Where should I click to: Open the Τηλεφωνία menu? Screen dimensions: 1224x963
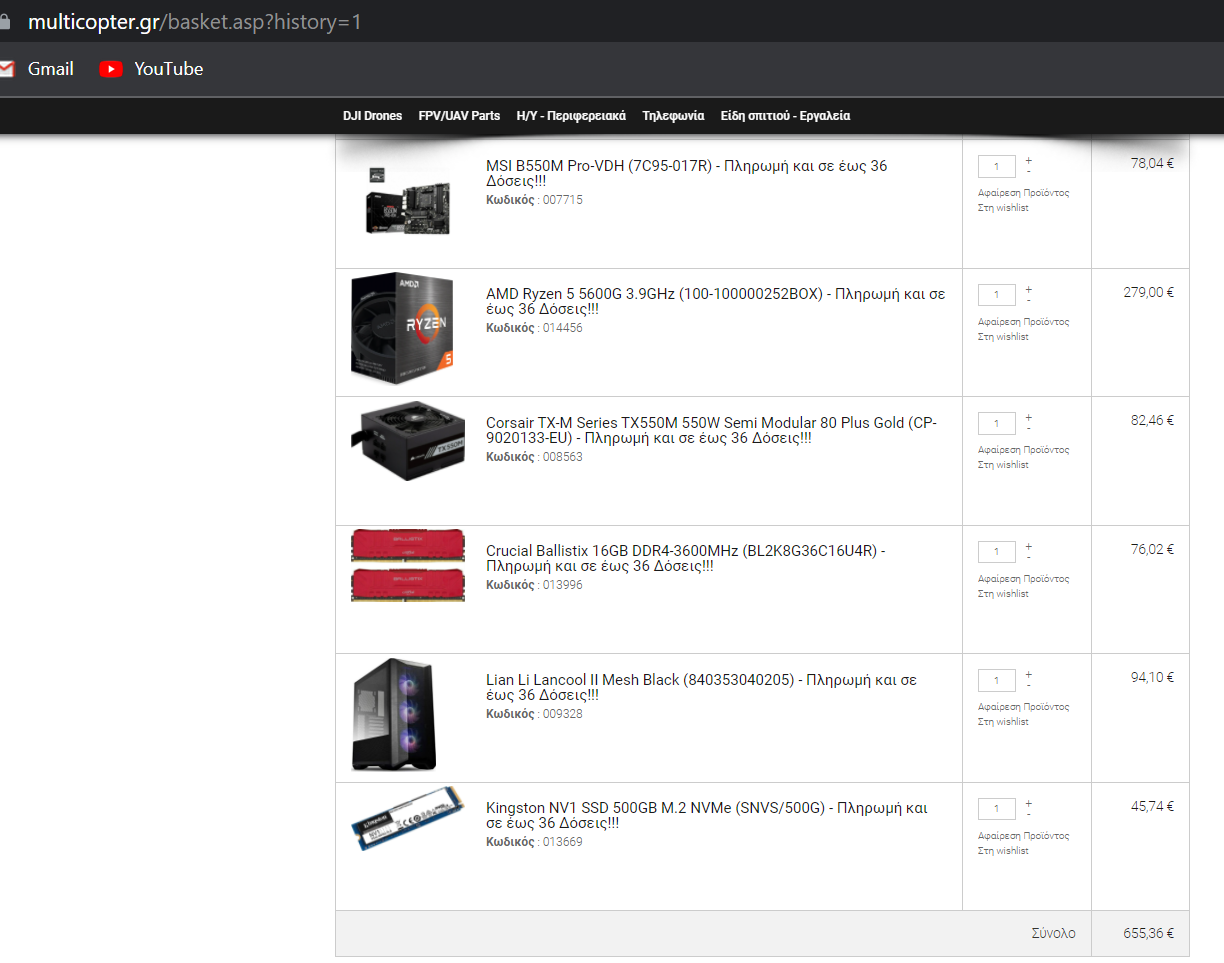(x=673, y=116)
